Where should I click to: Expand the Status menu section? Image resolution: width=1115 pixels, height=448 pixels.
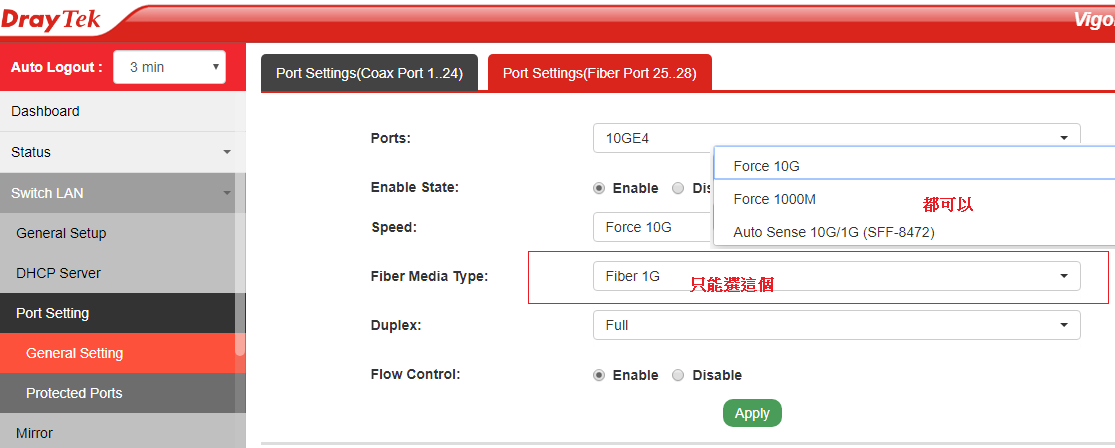point(120,152)
